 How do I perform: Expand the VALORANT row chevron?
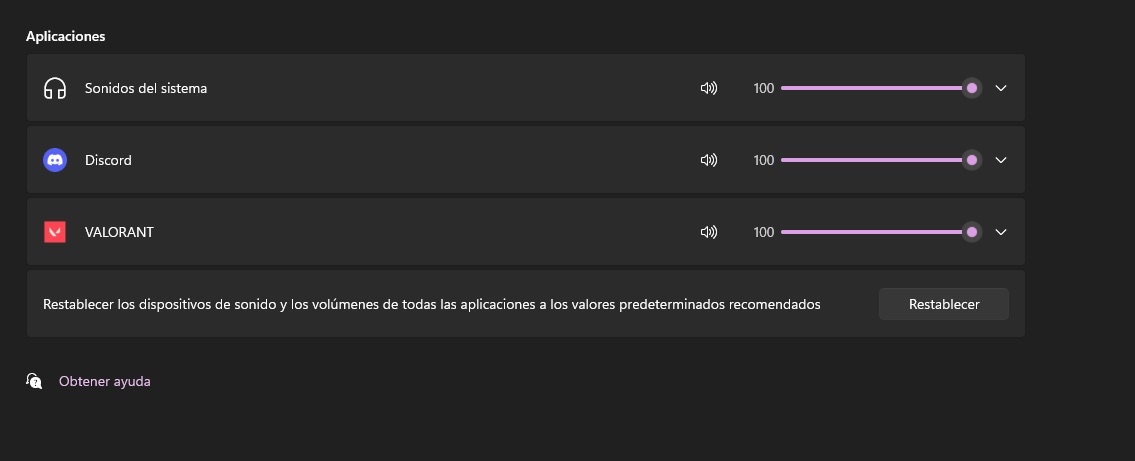1001,232
